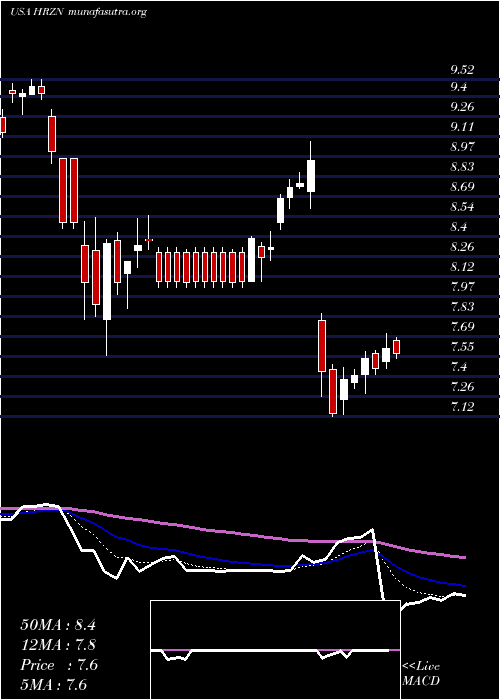Click the last red candlestick on the right
Screen dimensions: 500x700
tap(396, 347)
